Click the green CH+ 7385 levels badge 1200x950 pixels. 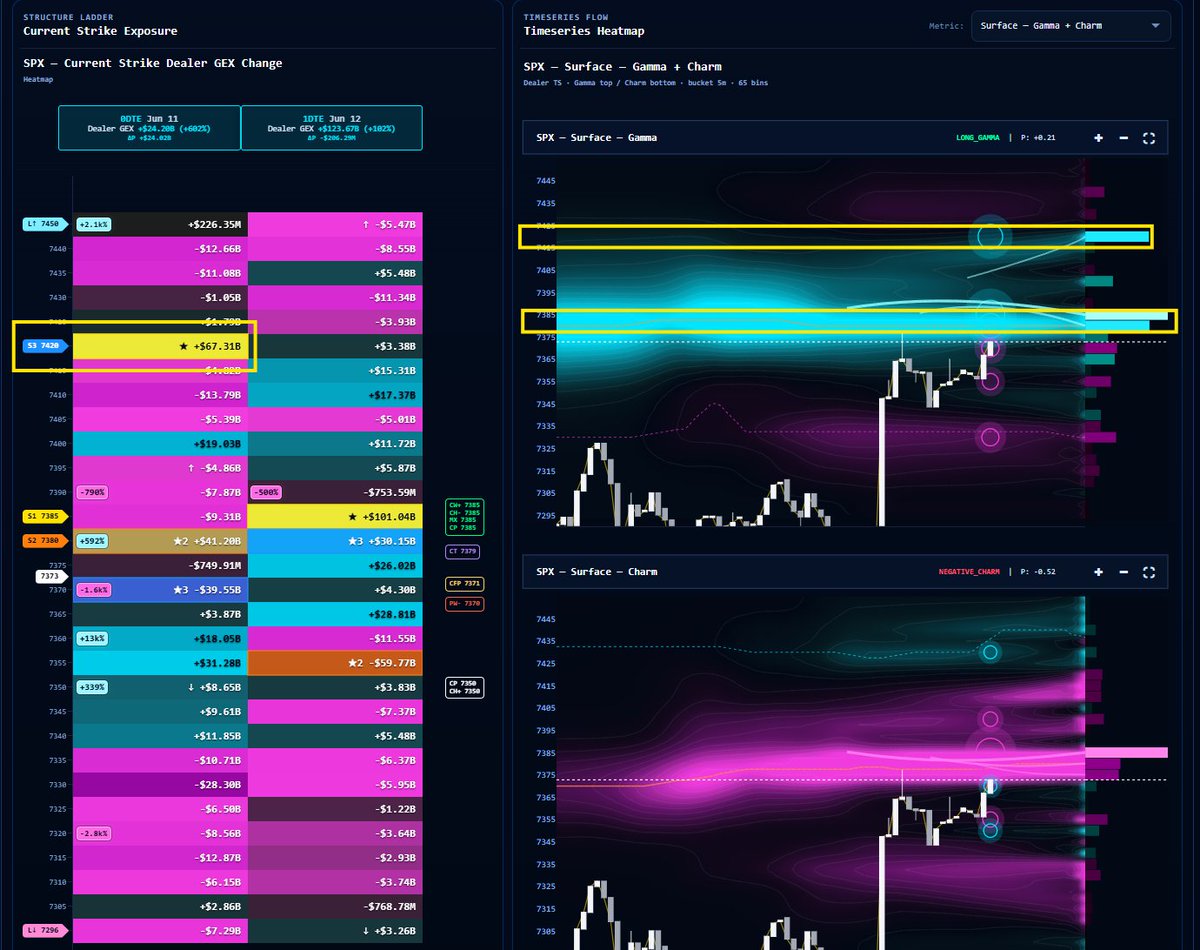[x=465, y=516]
